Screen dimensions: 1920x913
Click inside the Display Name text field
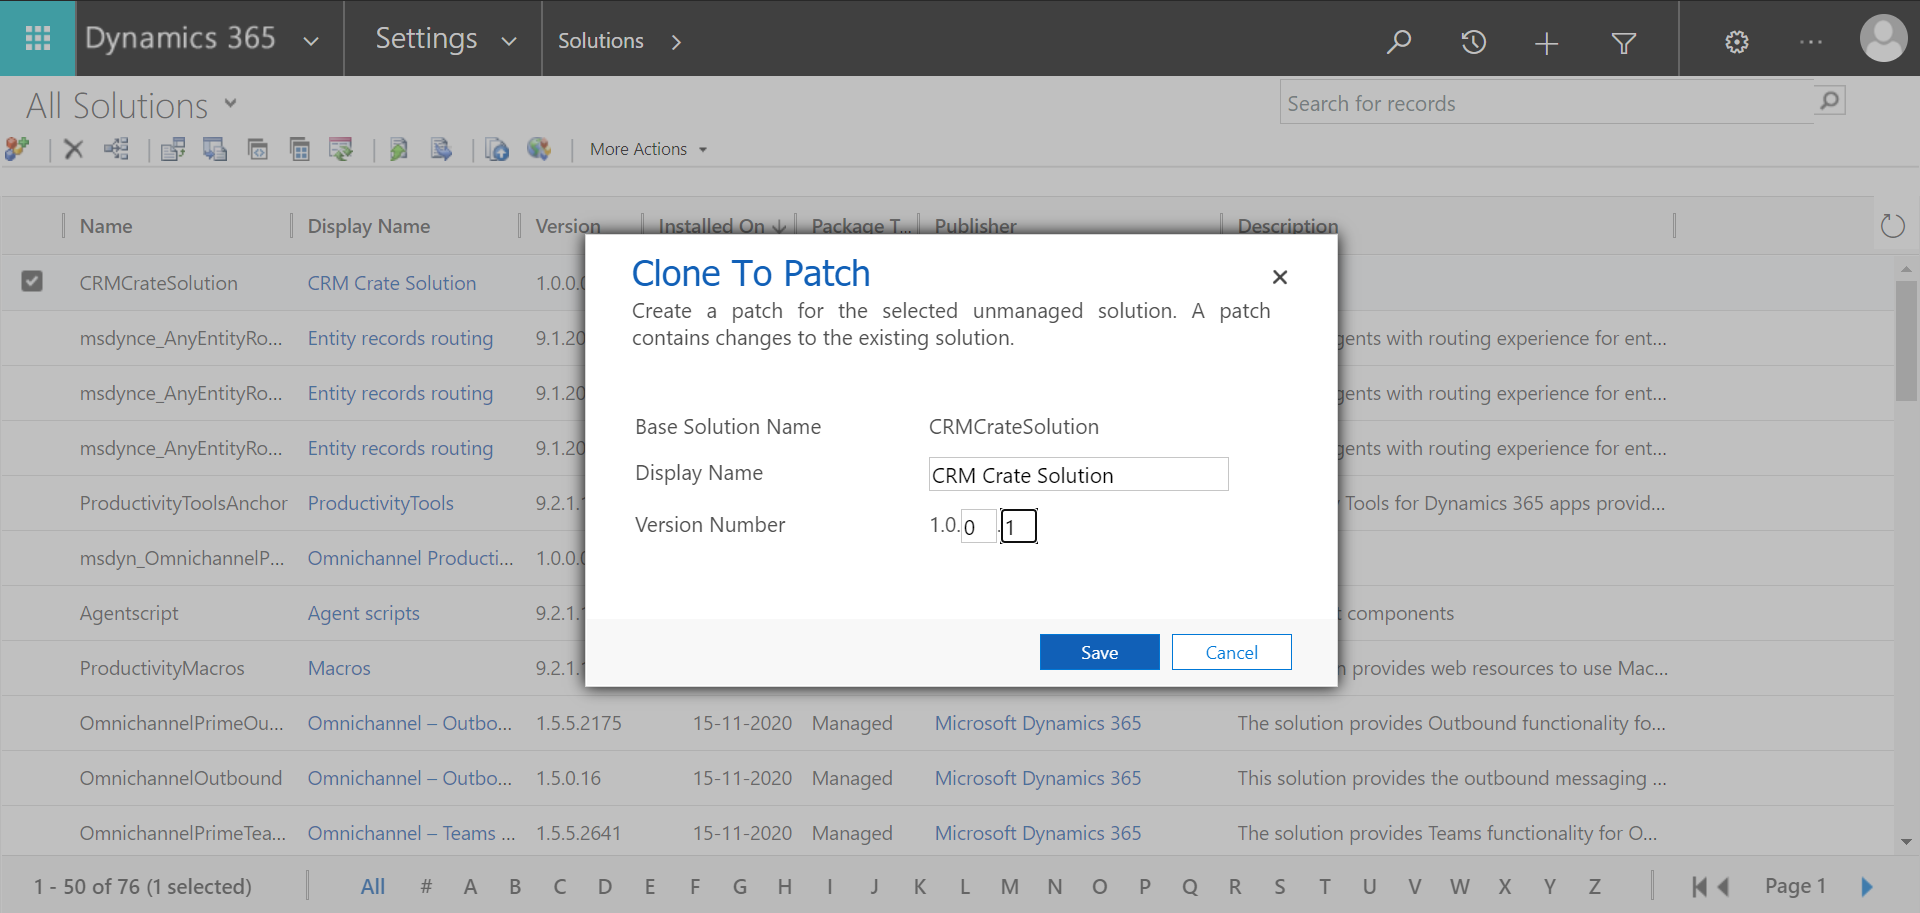[1077, 474]
